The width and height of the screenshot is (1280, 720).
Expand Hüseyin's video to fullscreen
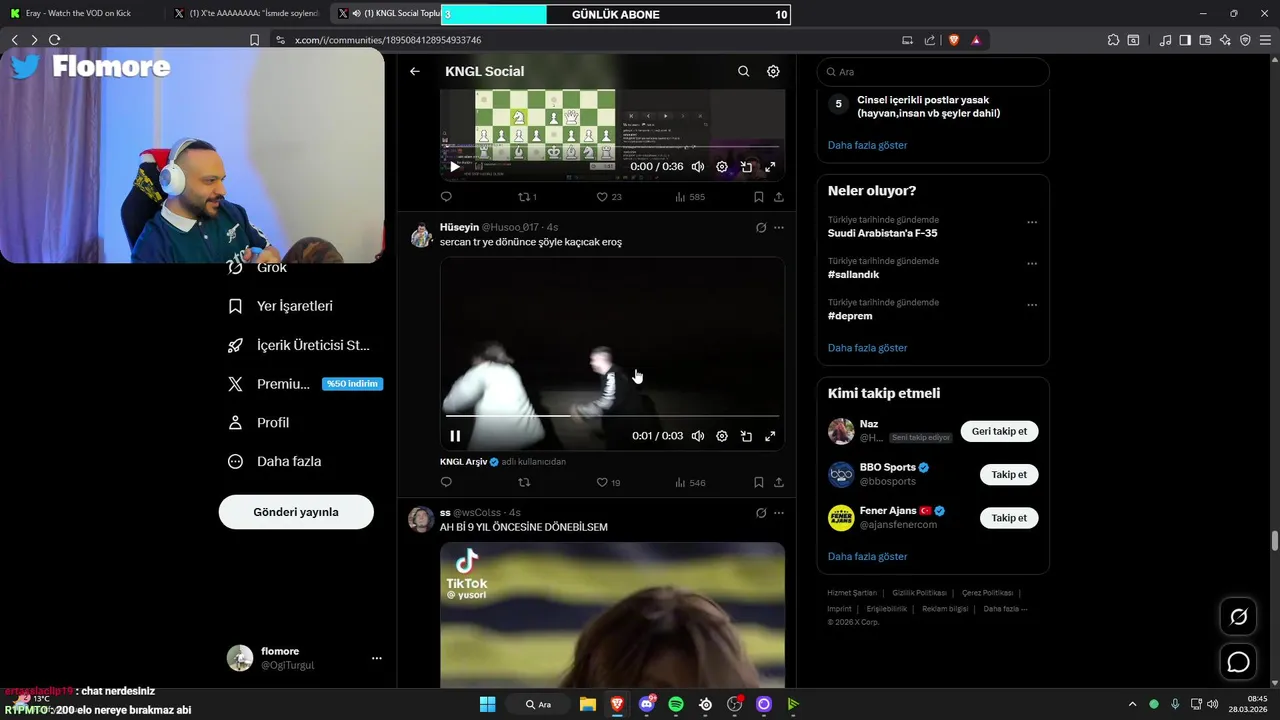[770, 436]
